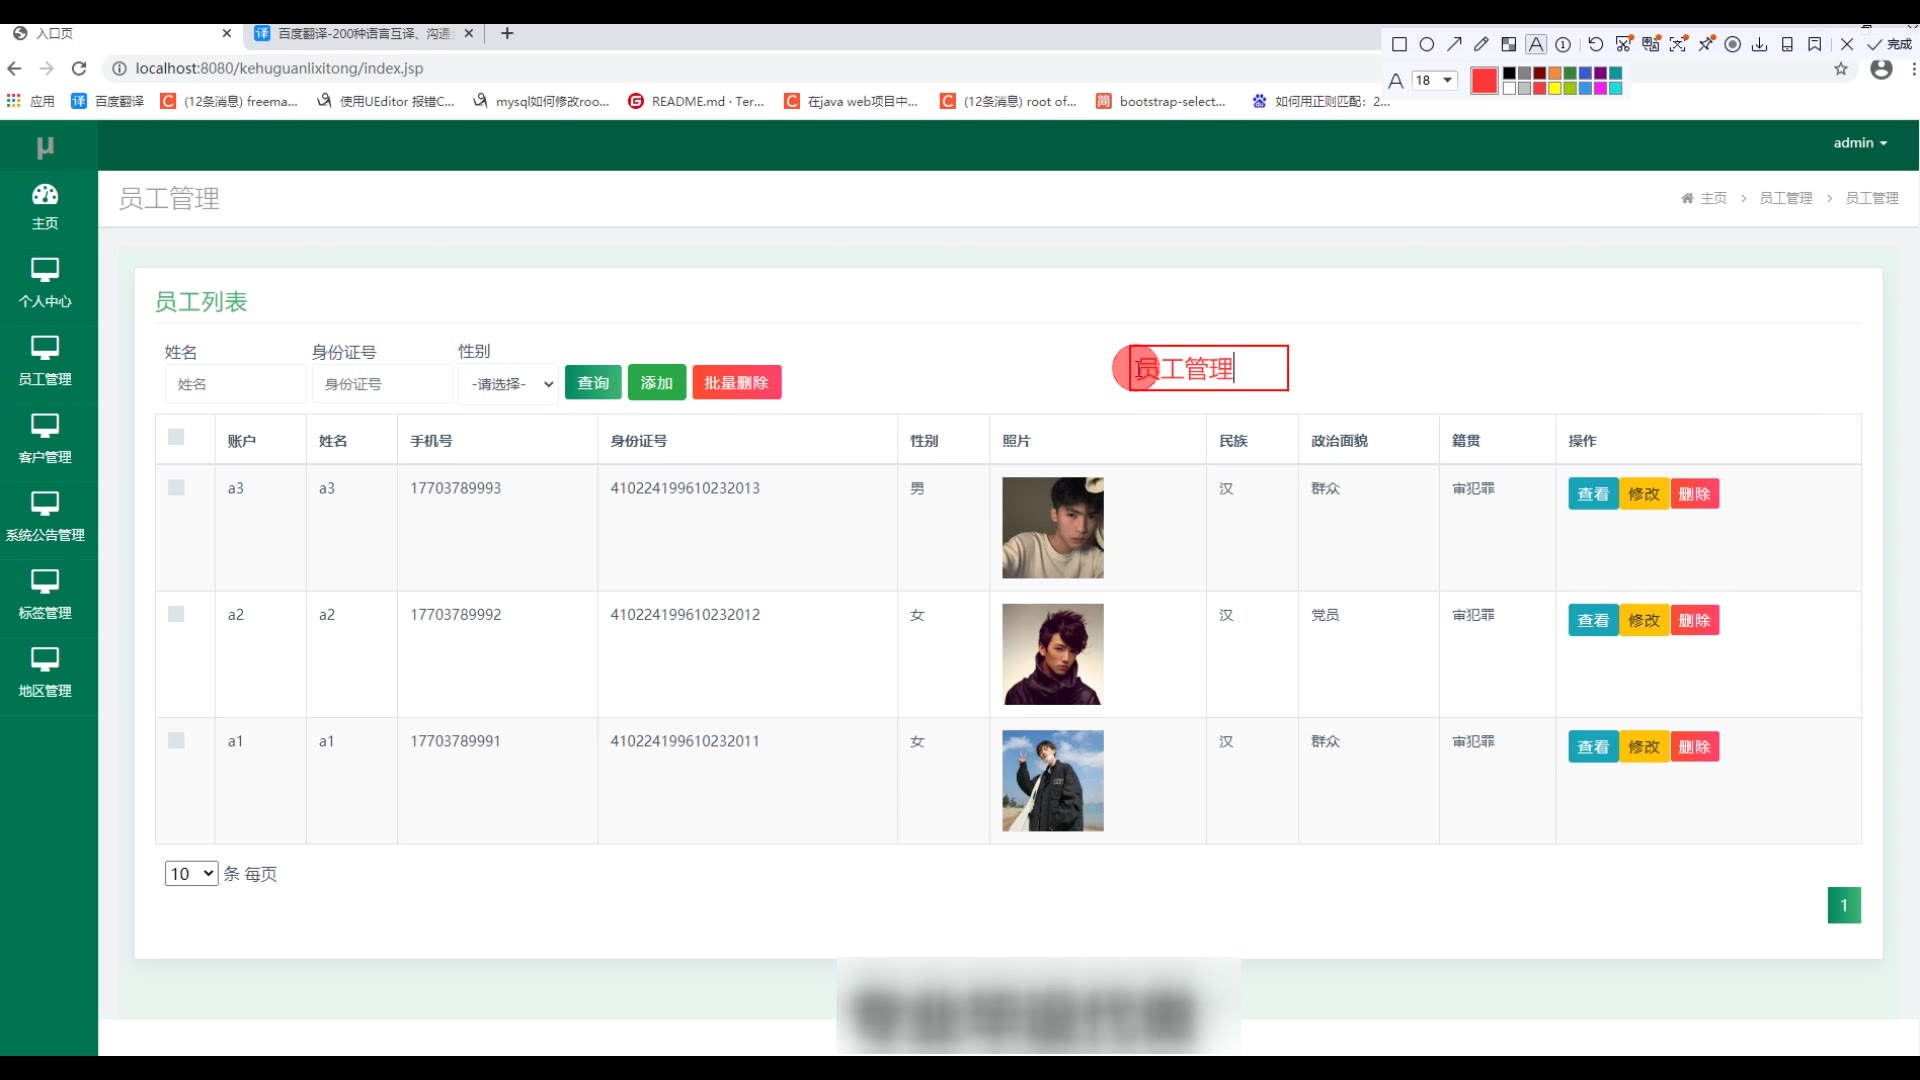Click the scissors screenshot tool icon
This screenshot has width=1920, height=1080.
[1623, 44]
